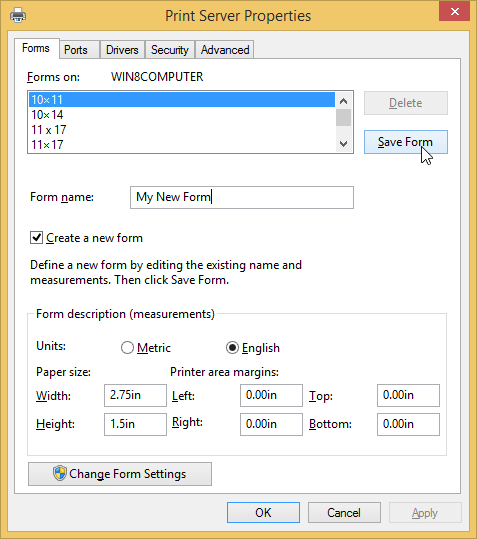
Task: Click the printer icon in title bar
Action: click(x=18, y=15)
